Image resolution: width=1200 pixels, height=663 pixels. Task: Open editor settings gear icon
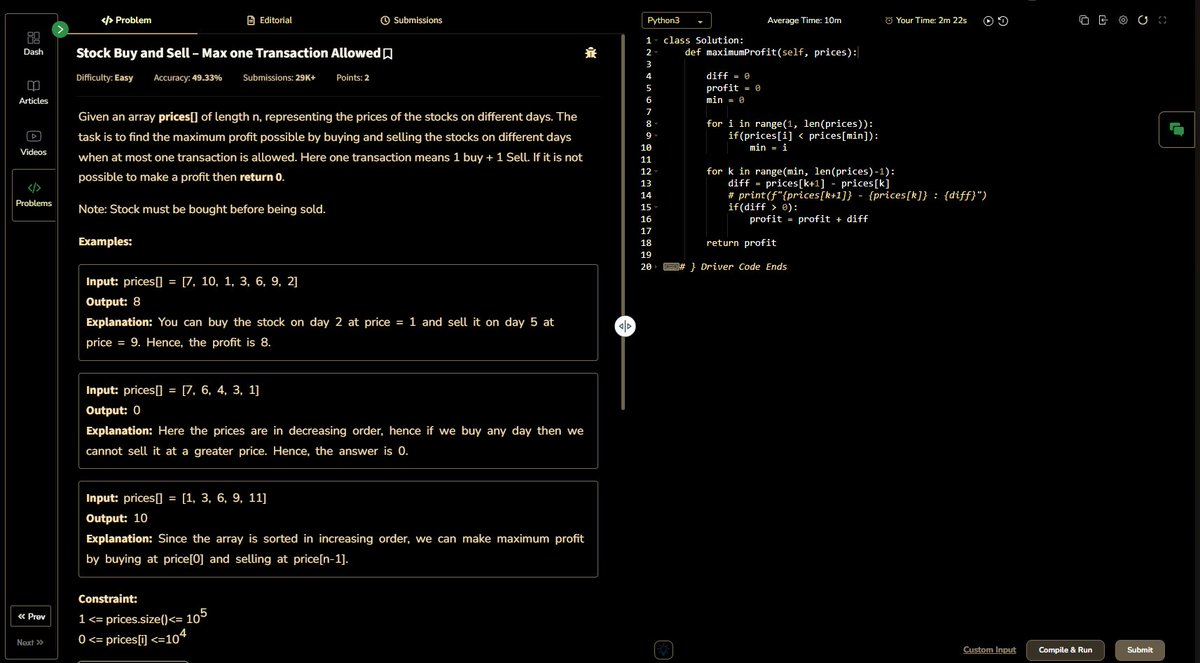[1123, 20]
